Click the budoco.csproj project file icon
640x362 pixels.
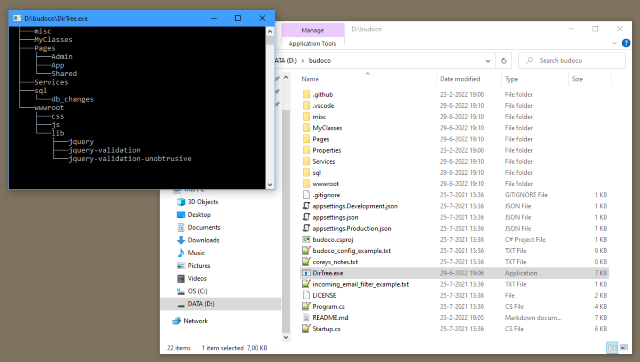tap(306, 239)
